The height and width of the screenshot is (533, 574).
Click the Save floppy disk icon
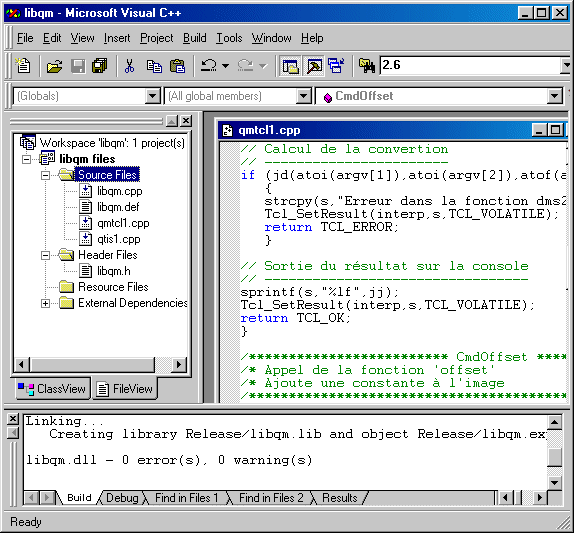[x=78, y=66]
